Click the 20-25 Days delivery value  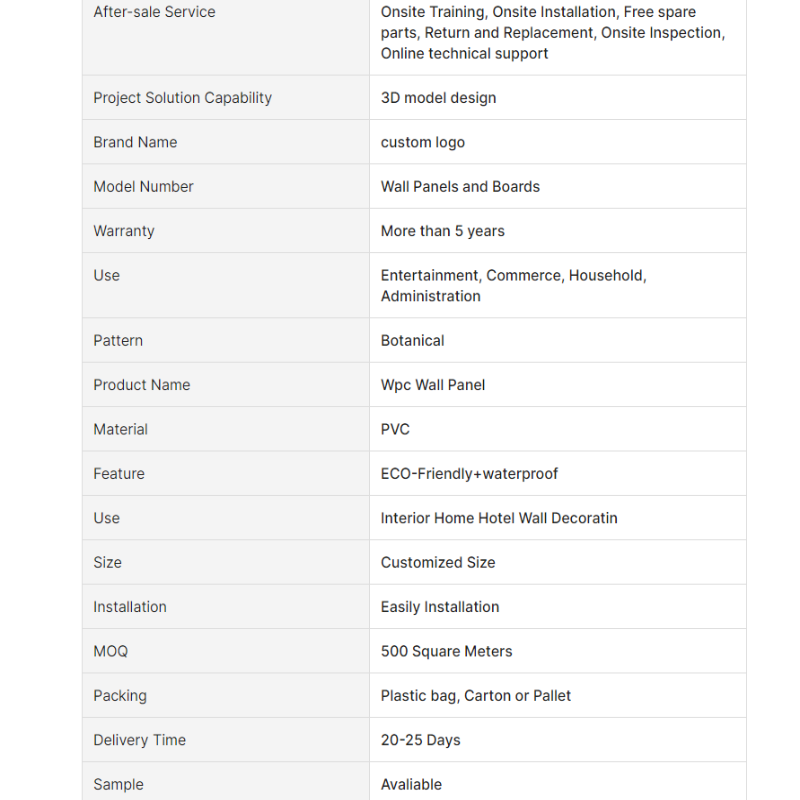[420, 740]
